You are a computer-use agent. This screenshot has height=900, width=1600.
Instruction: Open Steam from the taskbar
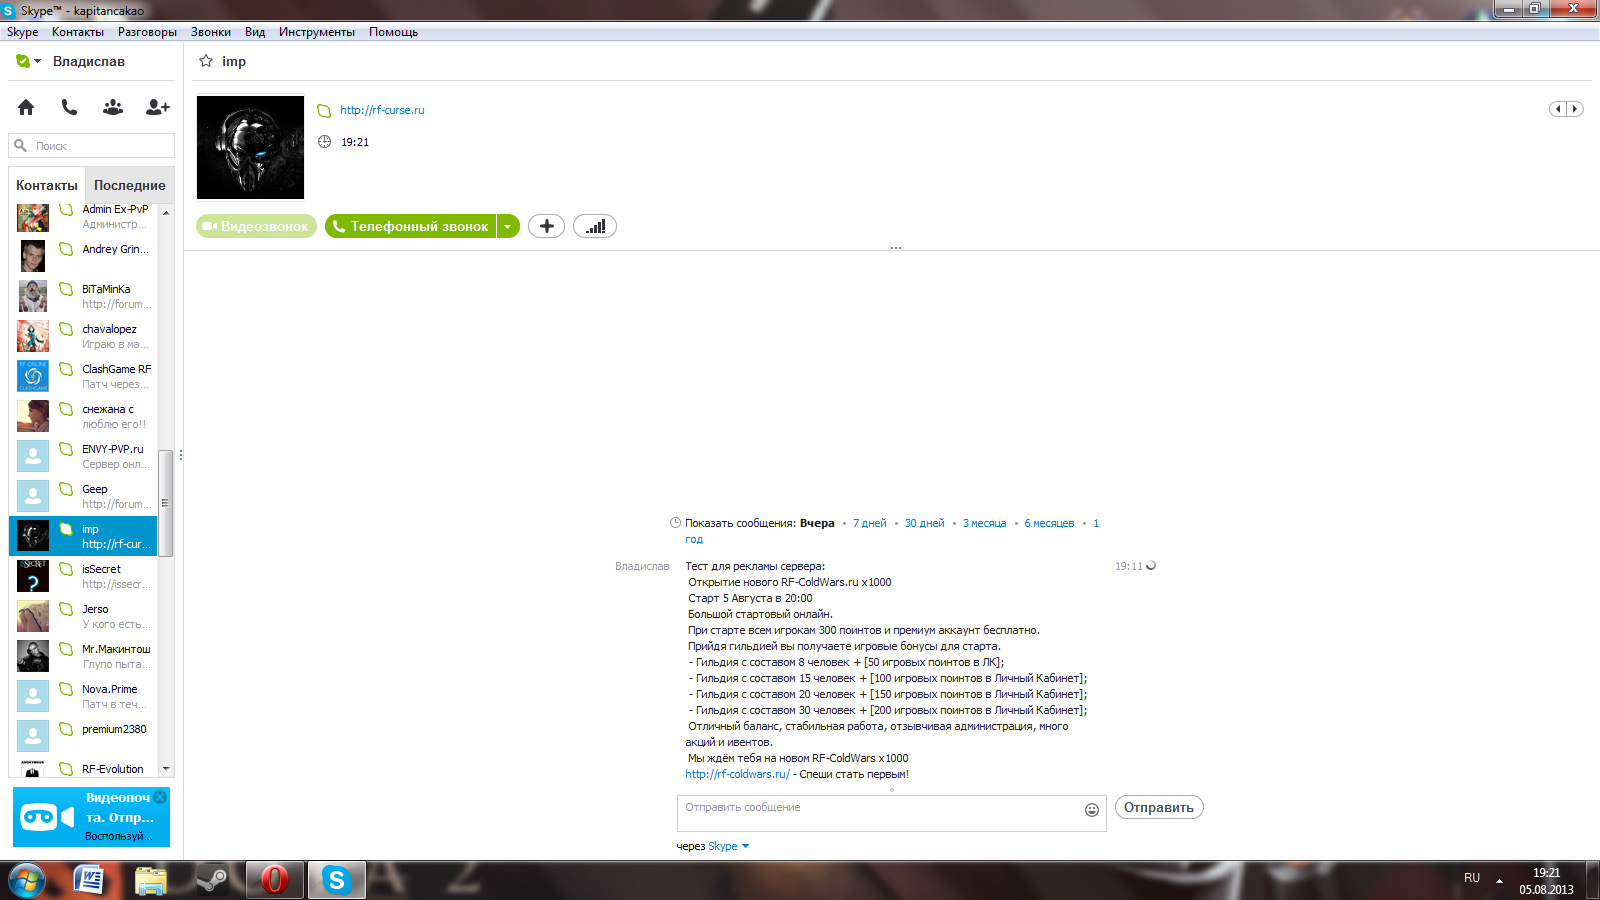211,880
